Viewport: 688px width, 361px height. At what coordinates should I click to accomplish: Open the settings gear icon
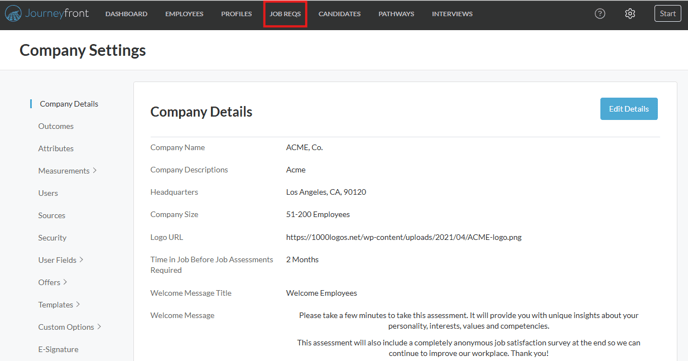pyautogui.click(x=630, y=14)
